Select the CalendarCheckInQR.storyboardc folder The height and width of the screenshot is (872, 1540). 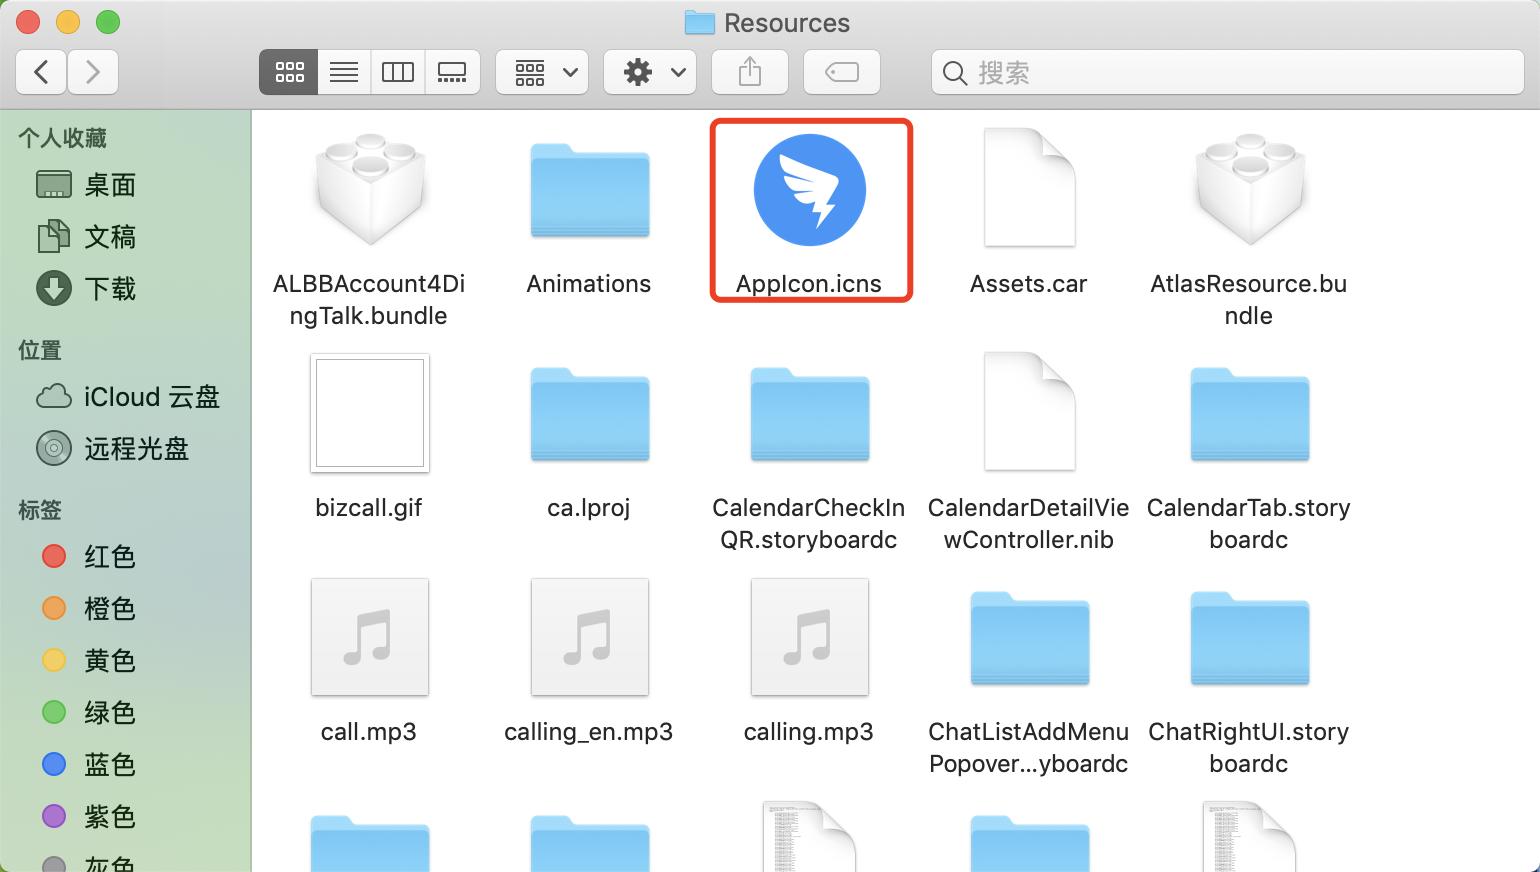[x=810, y=414]
